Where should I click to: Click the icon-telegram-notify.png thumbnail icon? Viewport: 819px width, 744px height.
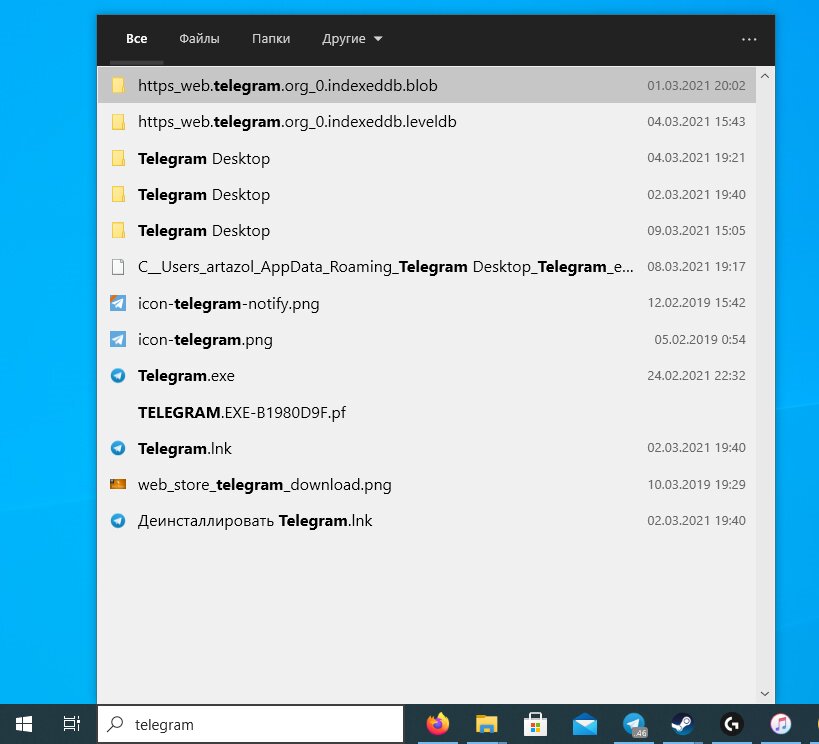[118, 303]
